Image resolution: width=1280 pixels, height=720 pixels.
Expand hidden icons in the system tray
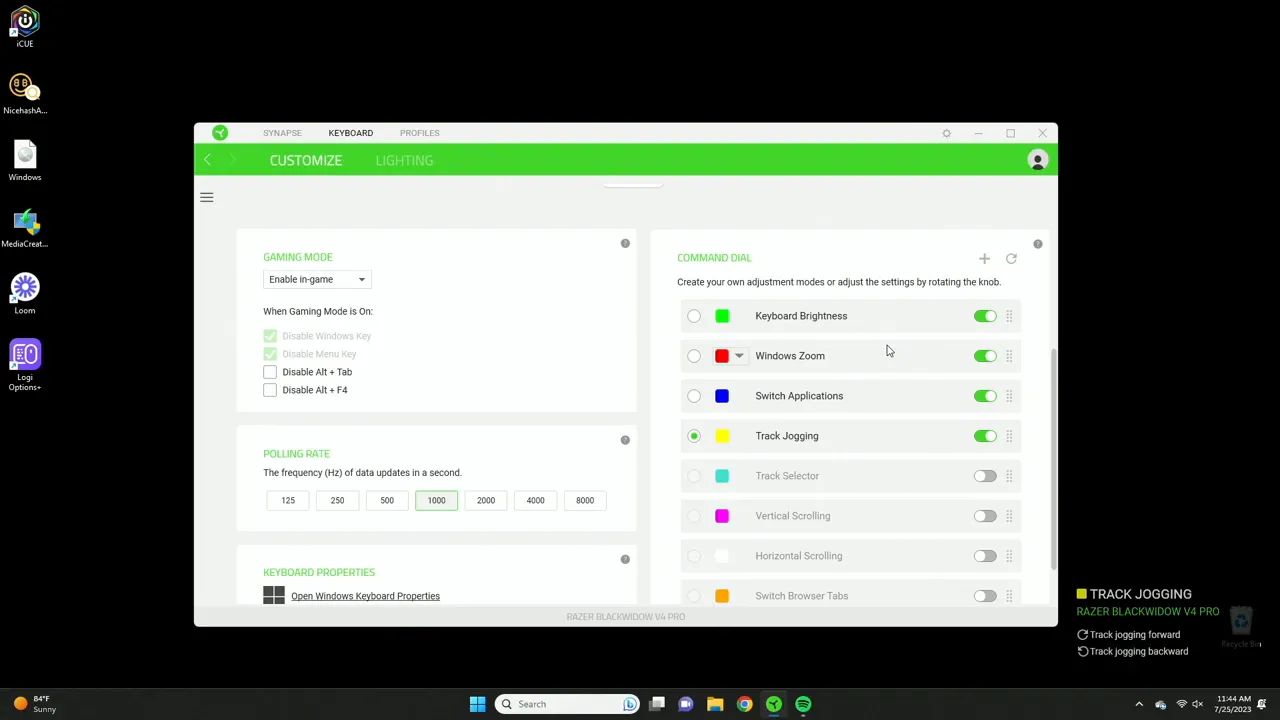coord(1138,704)
